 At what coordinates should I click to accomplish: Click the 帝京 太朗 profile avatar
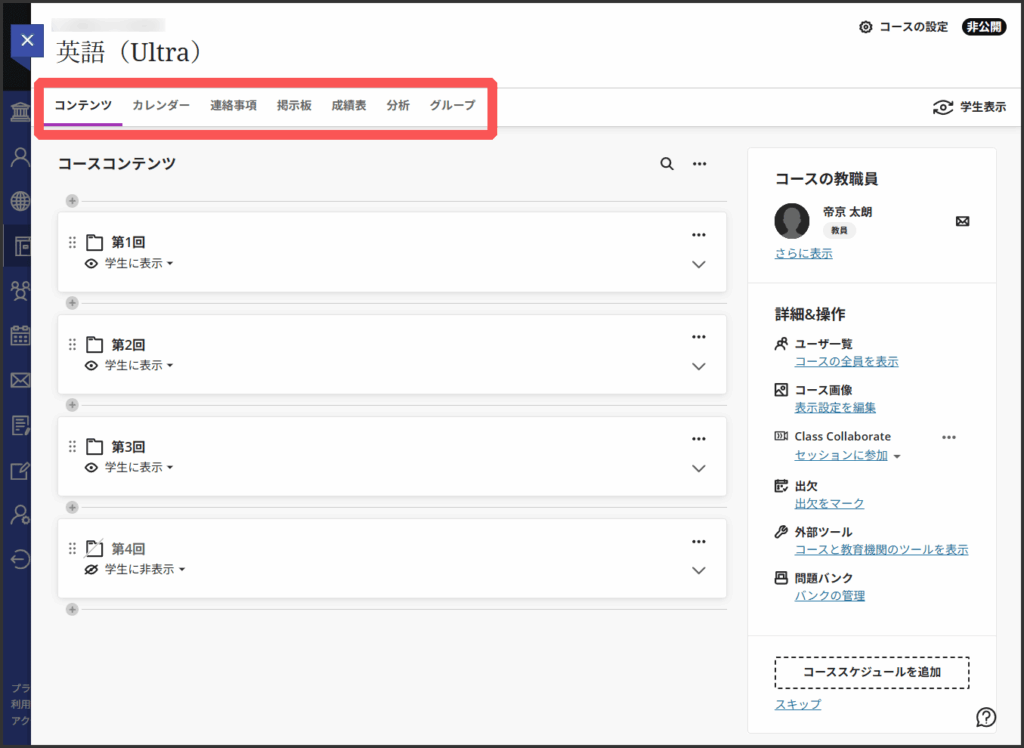tap(792, 221)
